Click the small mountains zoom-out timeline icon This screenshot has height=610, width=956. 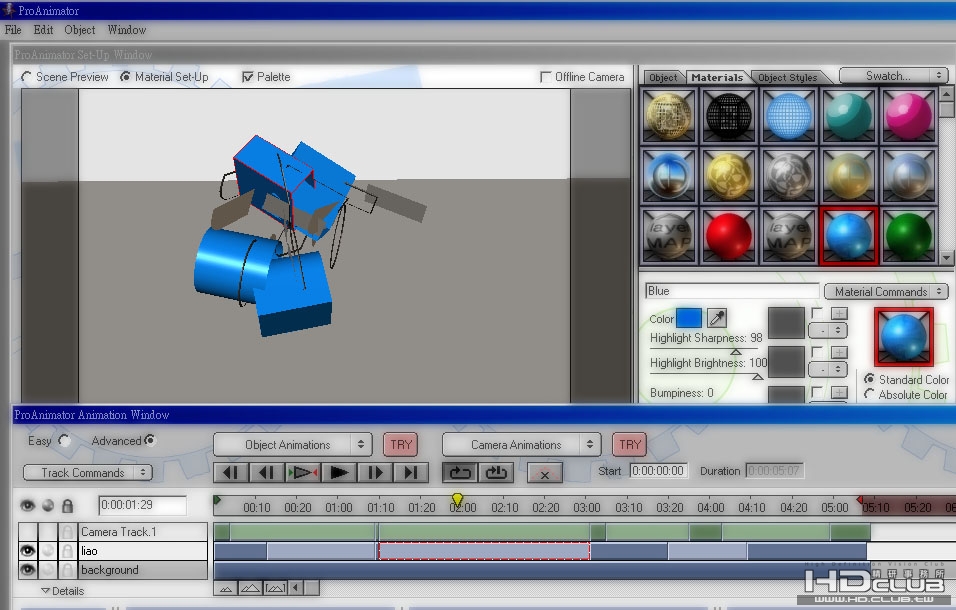click(226, 589)
